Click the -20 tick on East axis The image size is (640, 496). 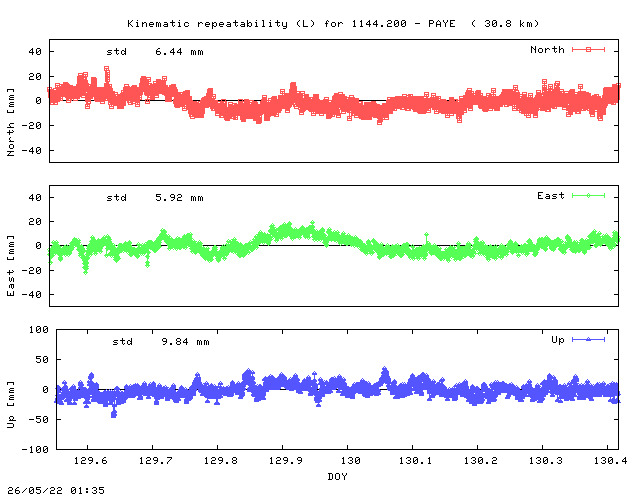pos(31,270)
